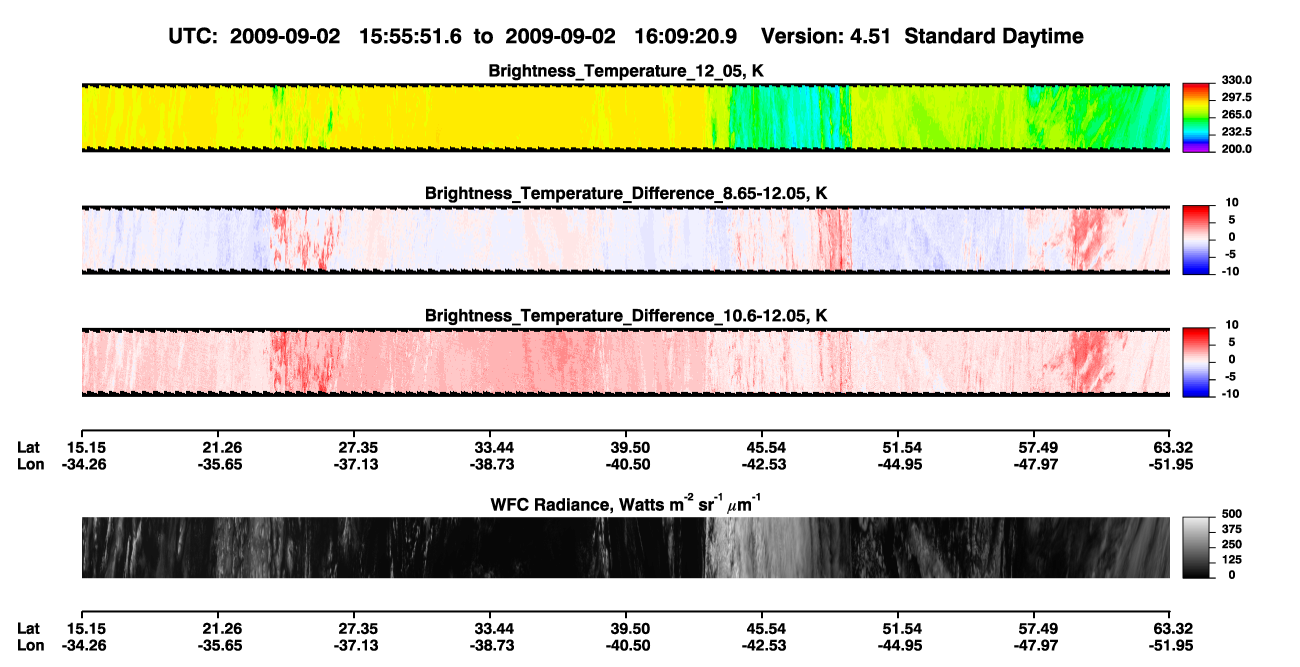Click longitude -47.97 on the bottom axis
1300x667 pixels.
1034,645
